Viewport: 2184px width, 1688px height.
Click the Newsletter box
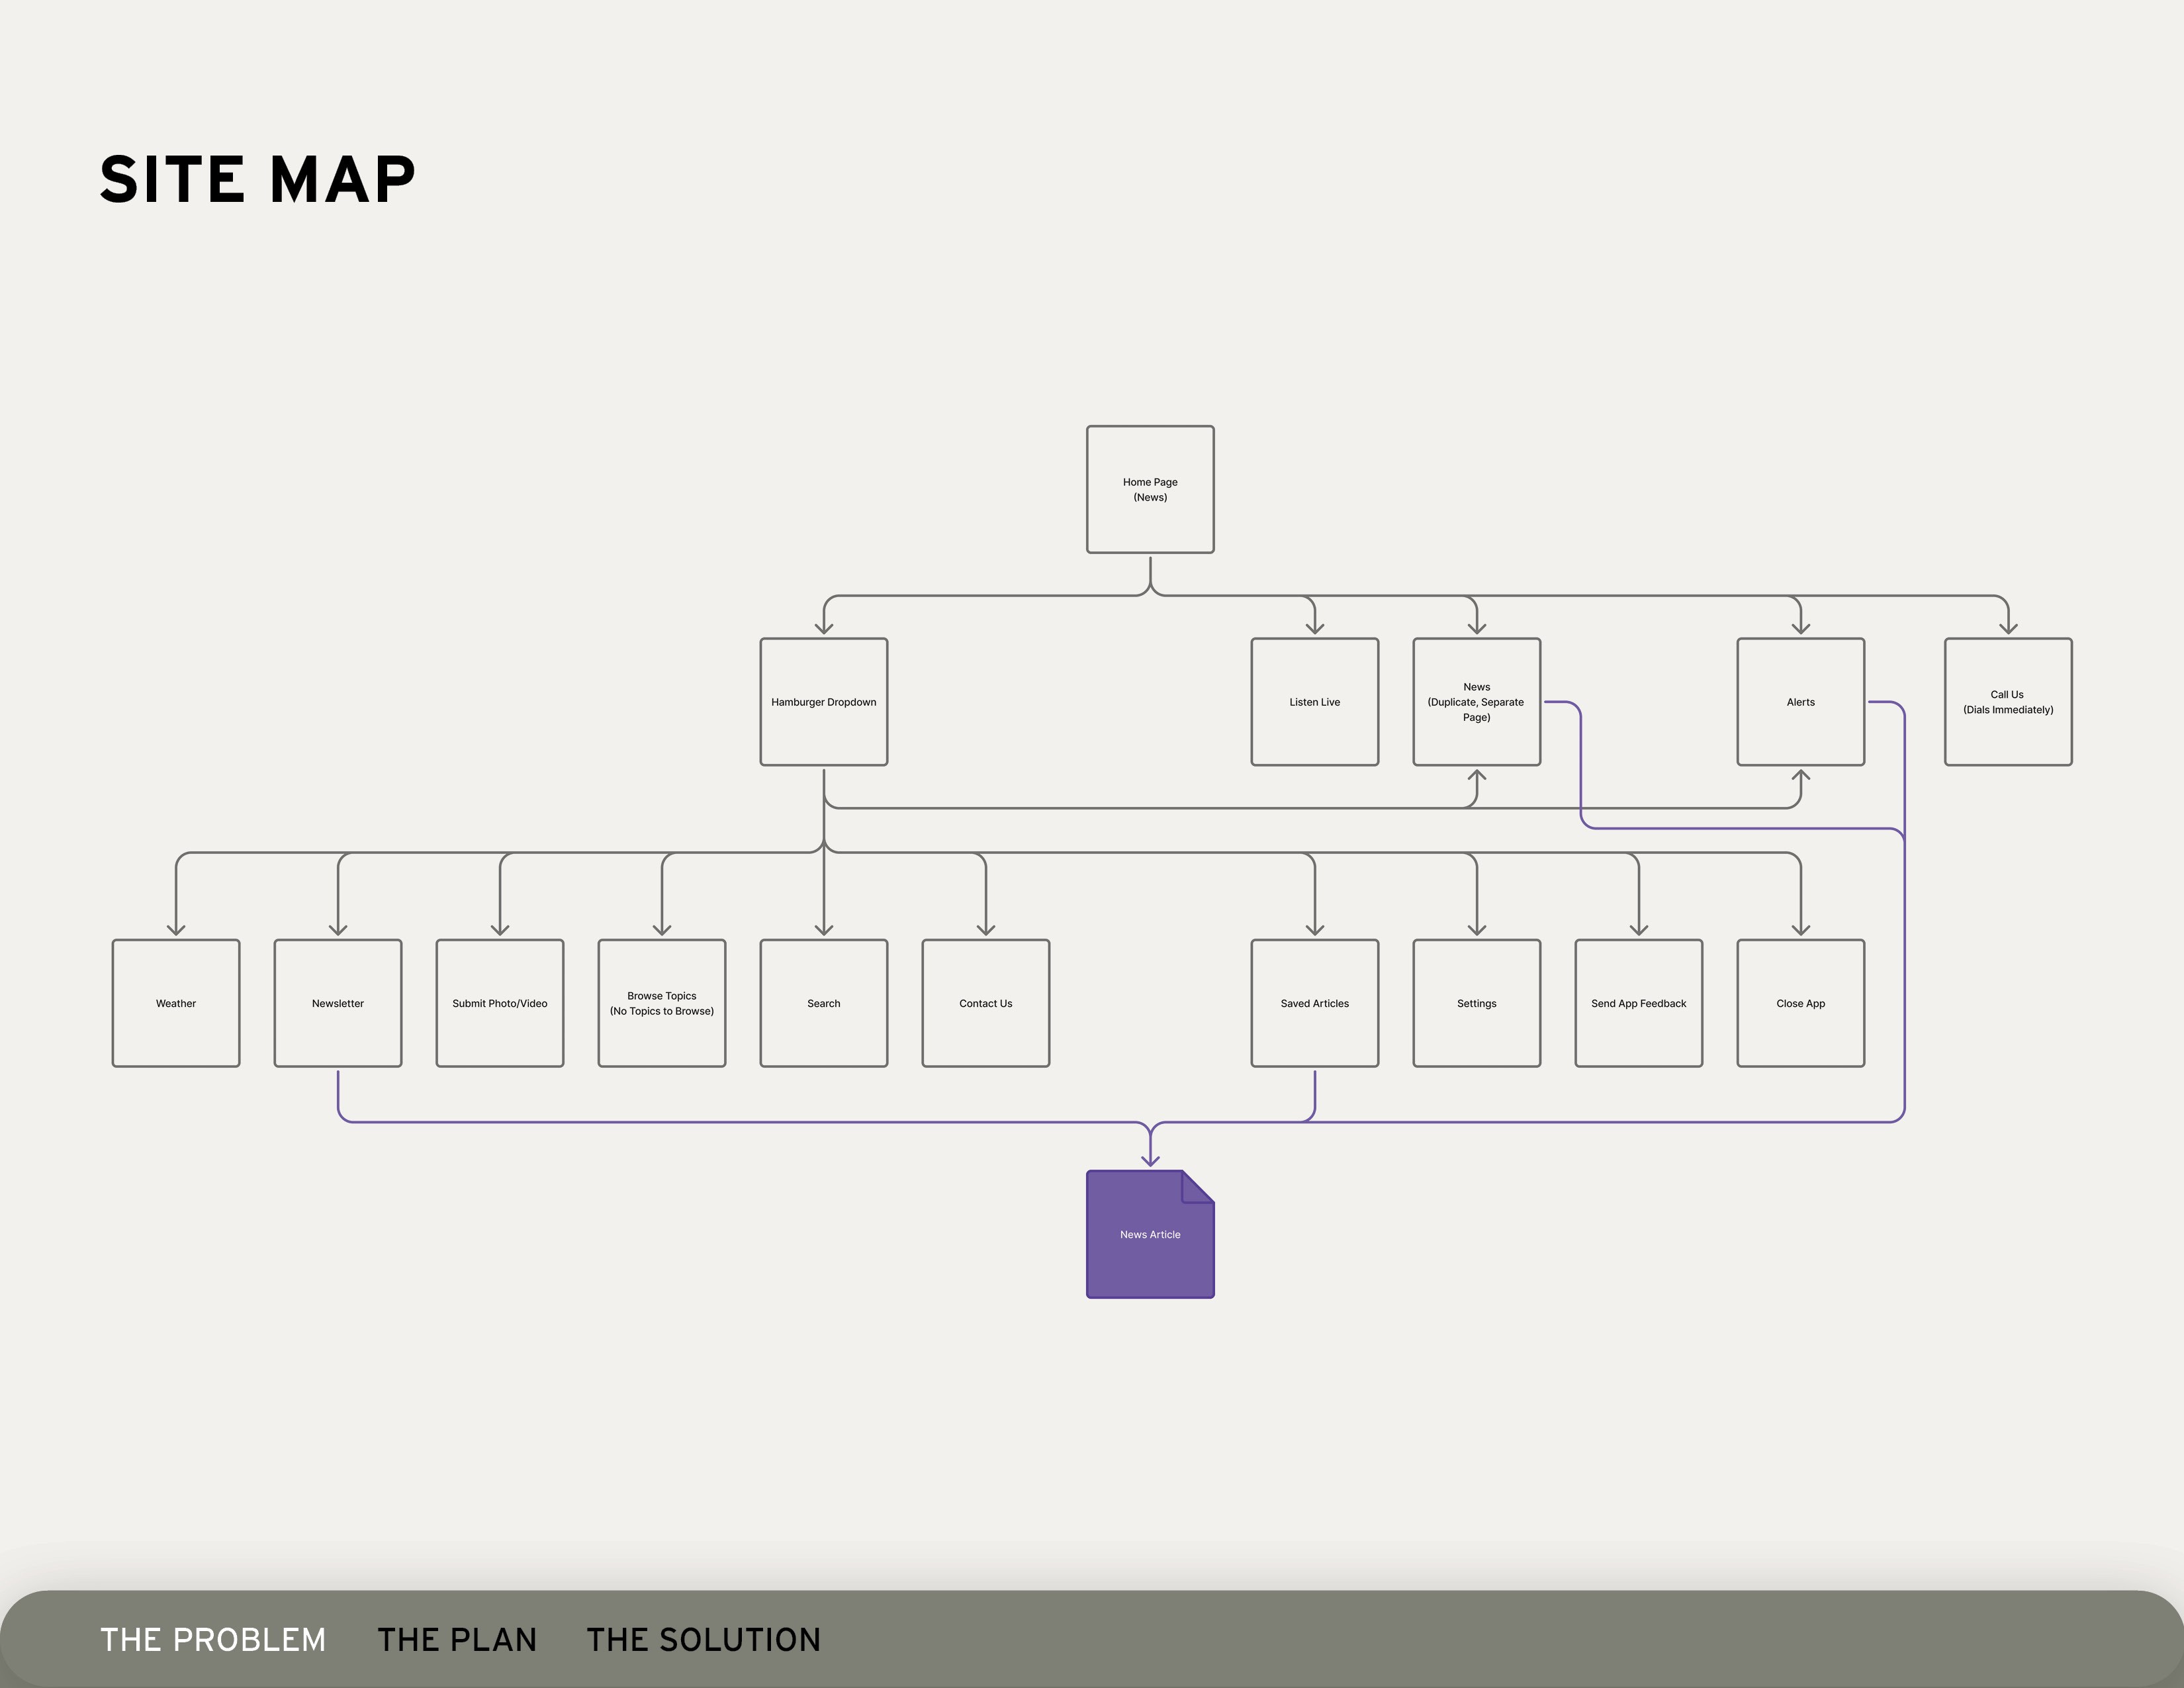point(338,1003)
